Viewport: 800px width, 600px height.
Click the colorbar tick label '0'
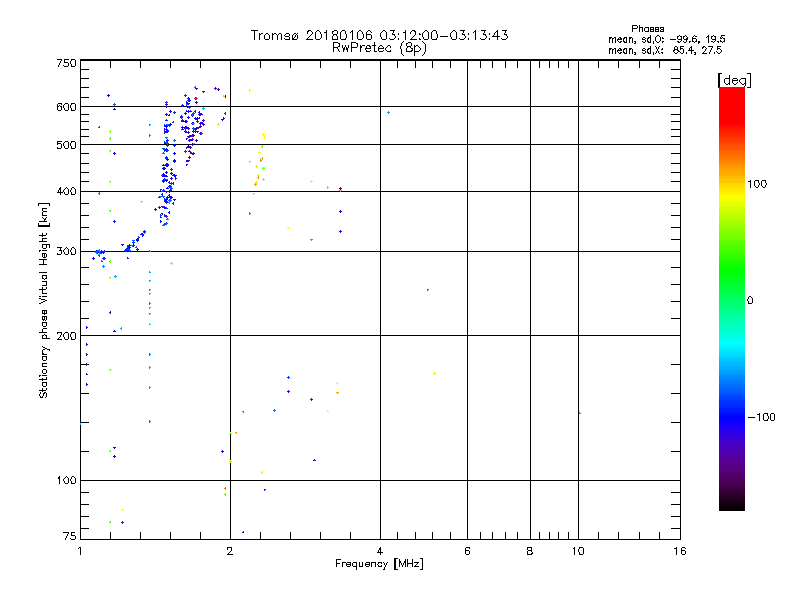750,301
